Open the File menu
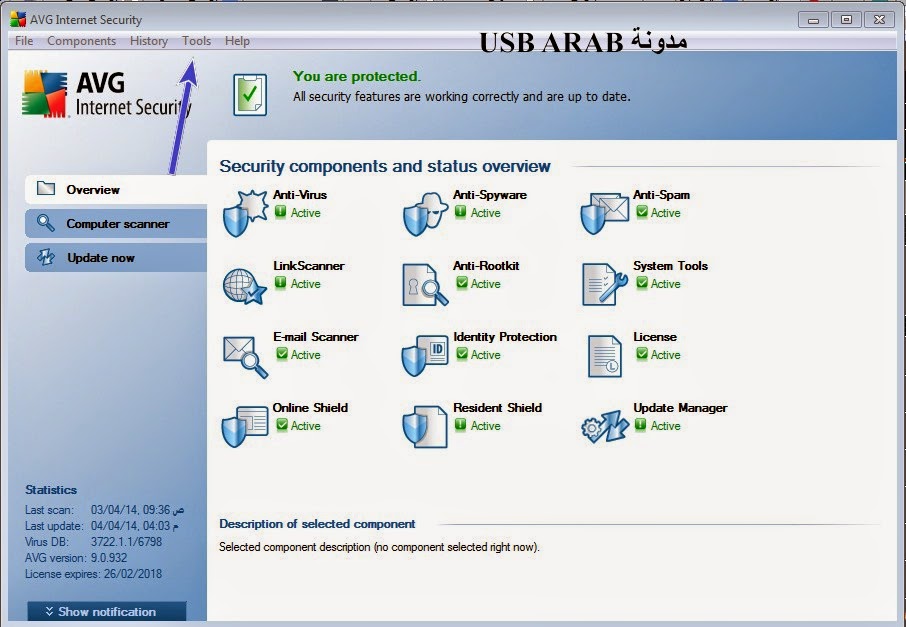 24,41
